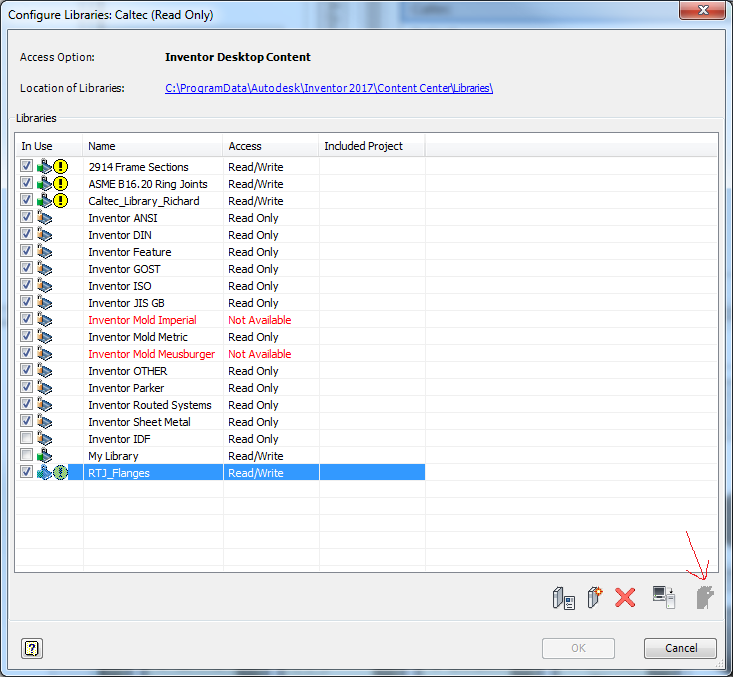Click the green status icon beside RTJ_Flanges
Screen dimensions: 733x678
click(60, 473)
